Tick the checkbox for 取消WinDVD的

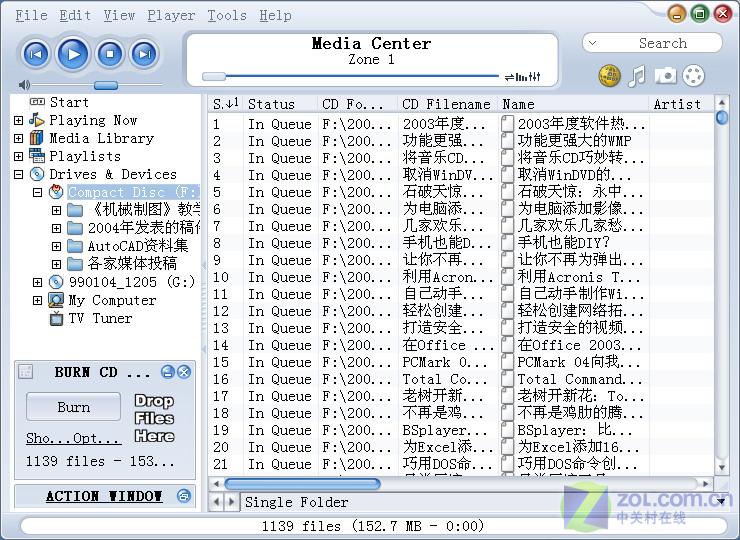[x=507, y=175]
